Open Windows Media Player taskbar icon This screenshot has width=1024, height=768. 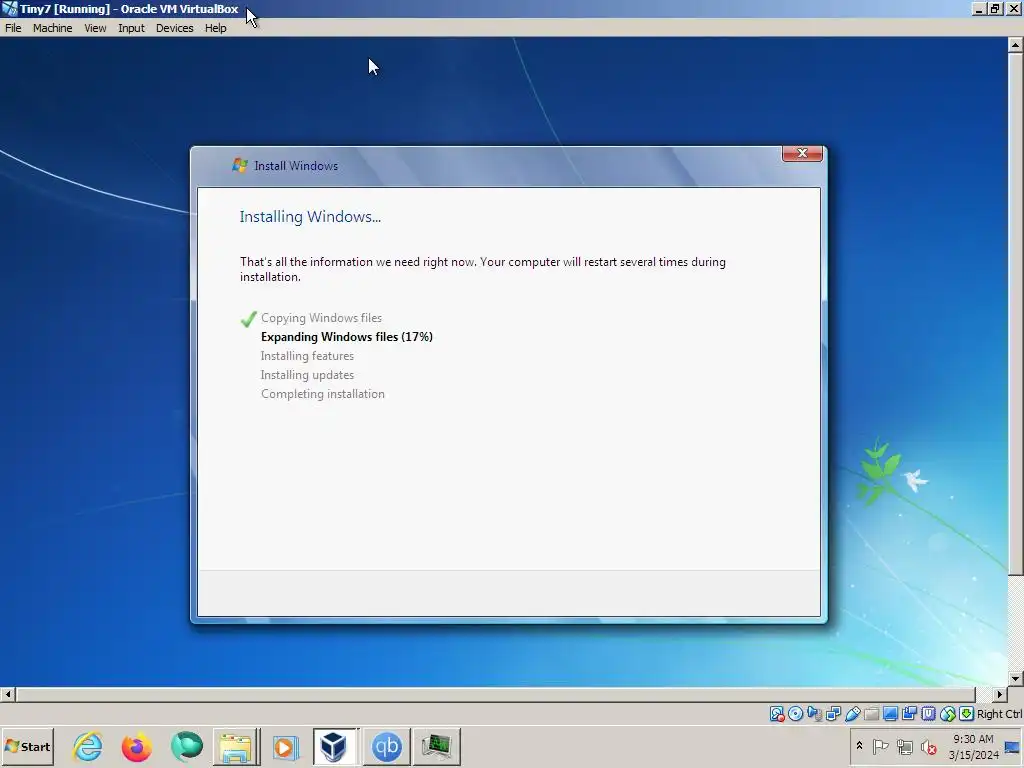[x=285, y=746]
